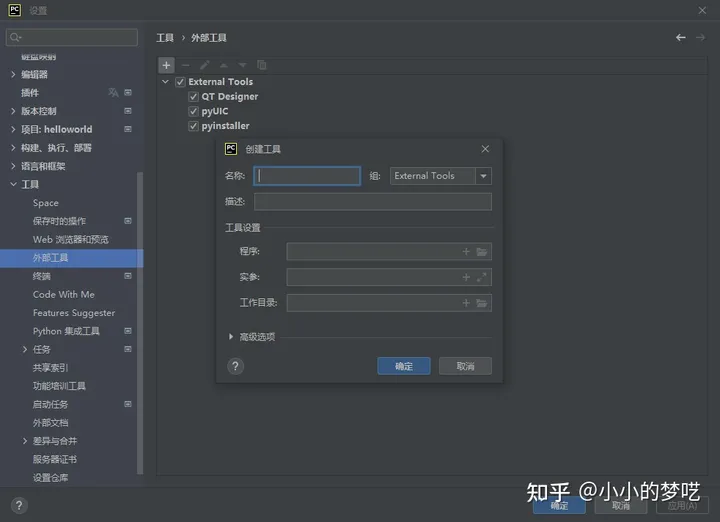Click project-level icon beside 插件
The image size is (720, 522).
(x=128, y=93)
